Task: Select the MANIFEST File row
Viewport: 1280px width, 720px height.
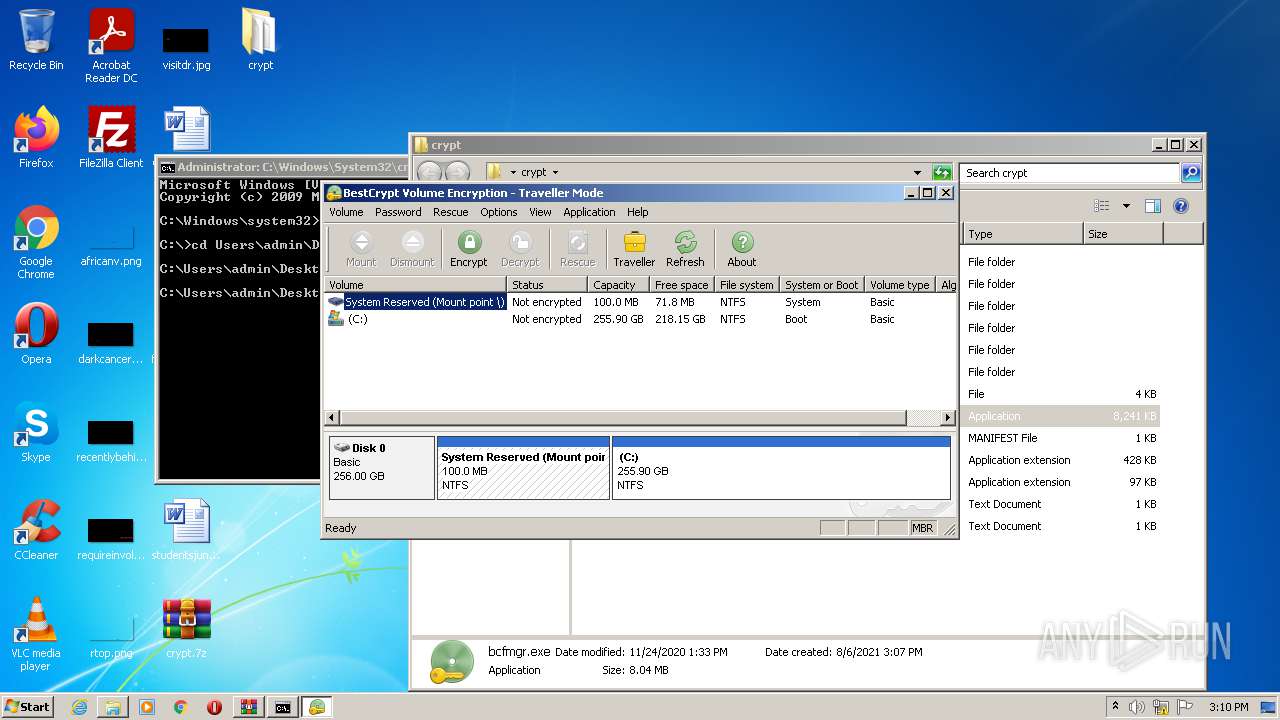Action: click(x=1062, y=438)
